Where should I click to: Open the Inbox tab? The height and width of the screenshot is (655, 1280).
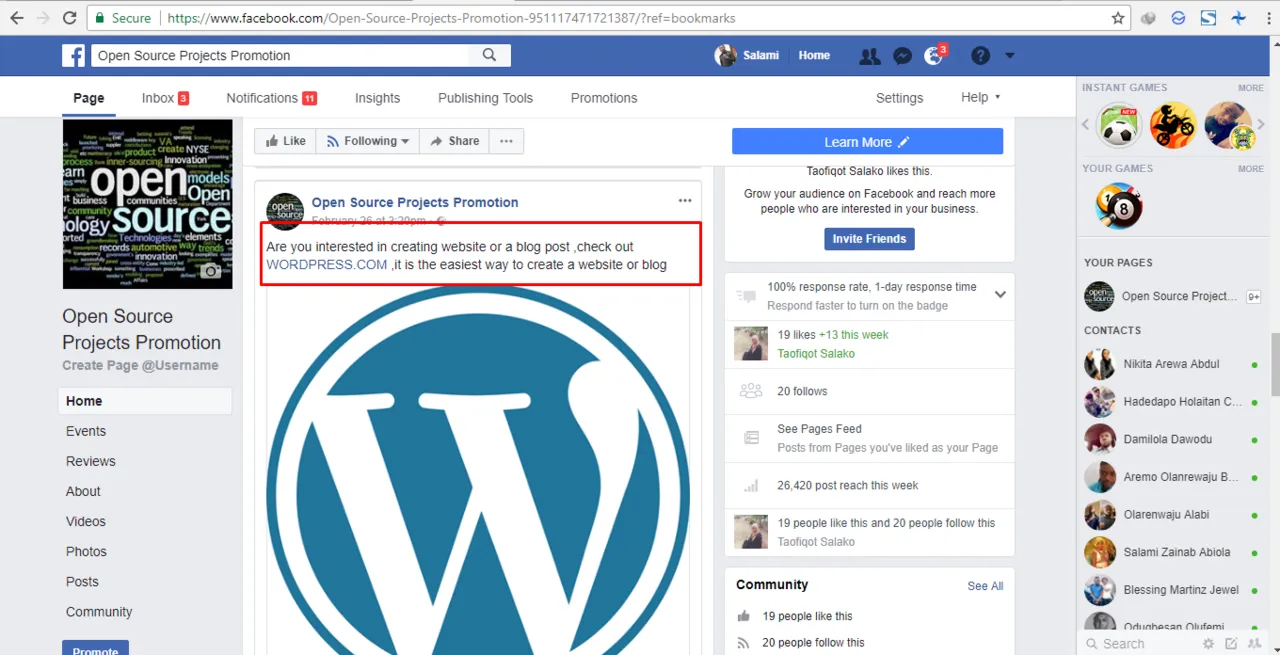[165, 98]
